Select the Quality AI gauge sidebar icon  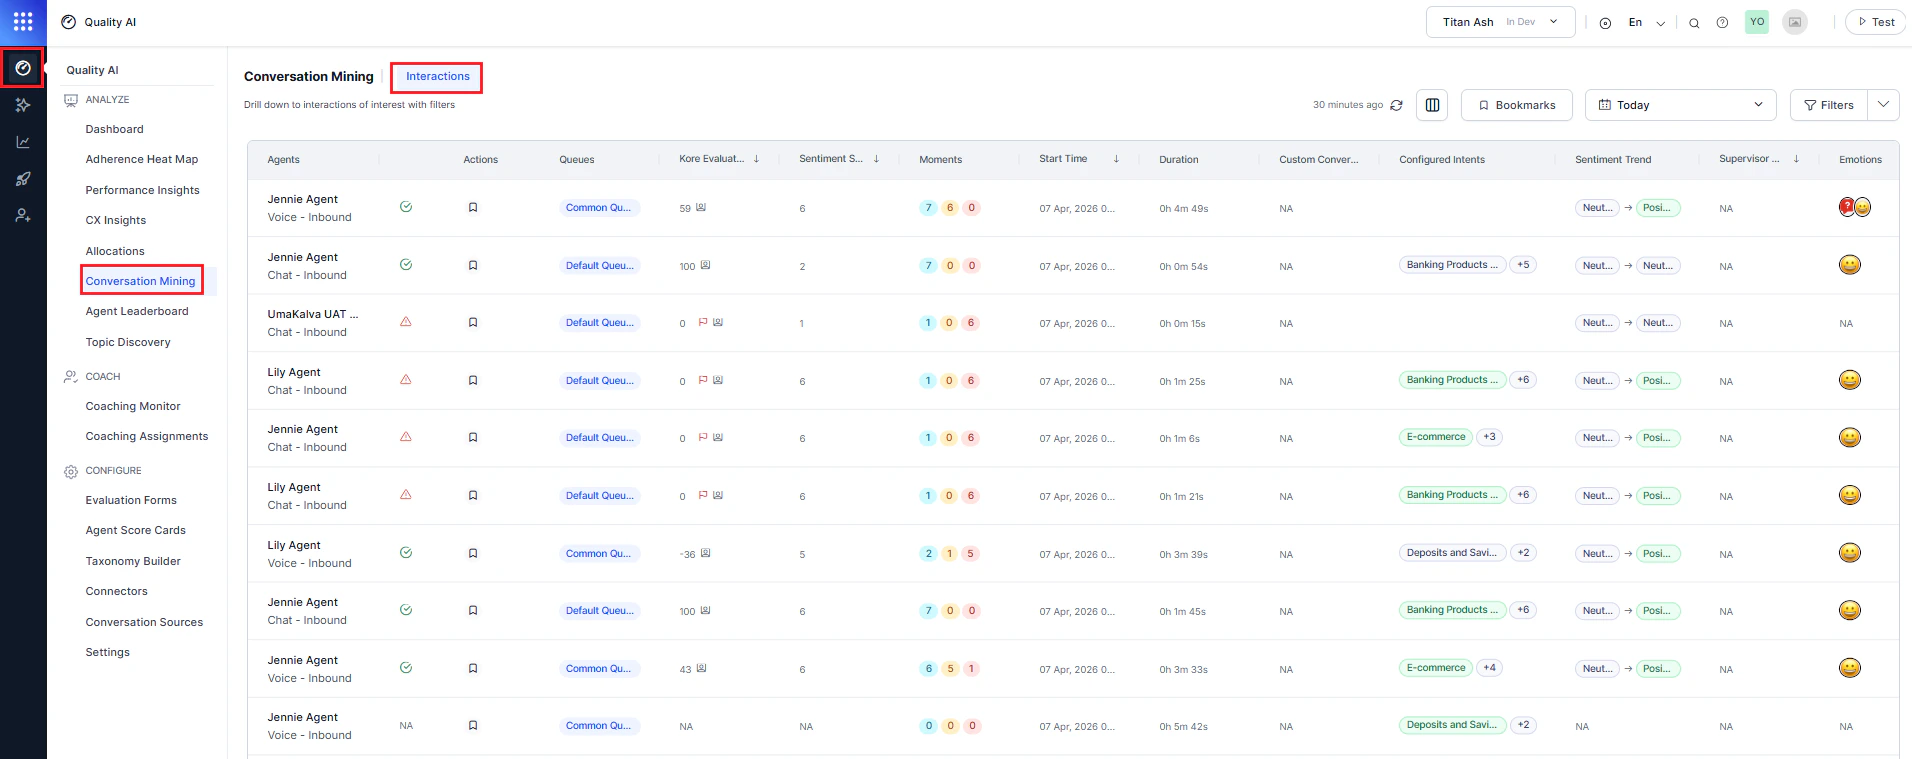pyautogui.click(x=23, y=68)
